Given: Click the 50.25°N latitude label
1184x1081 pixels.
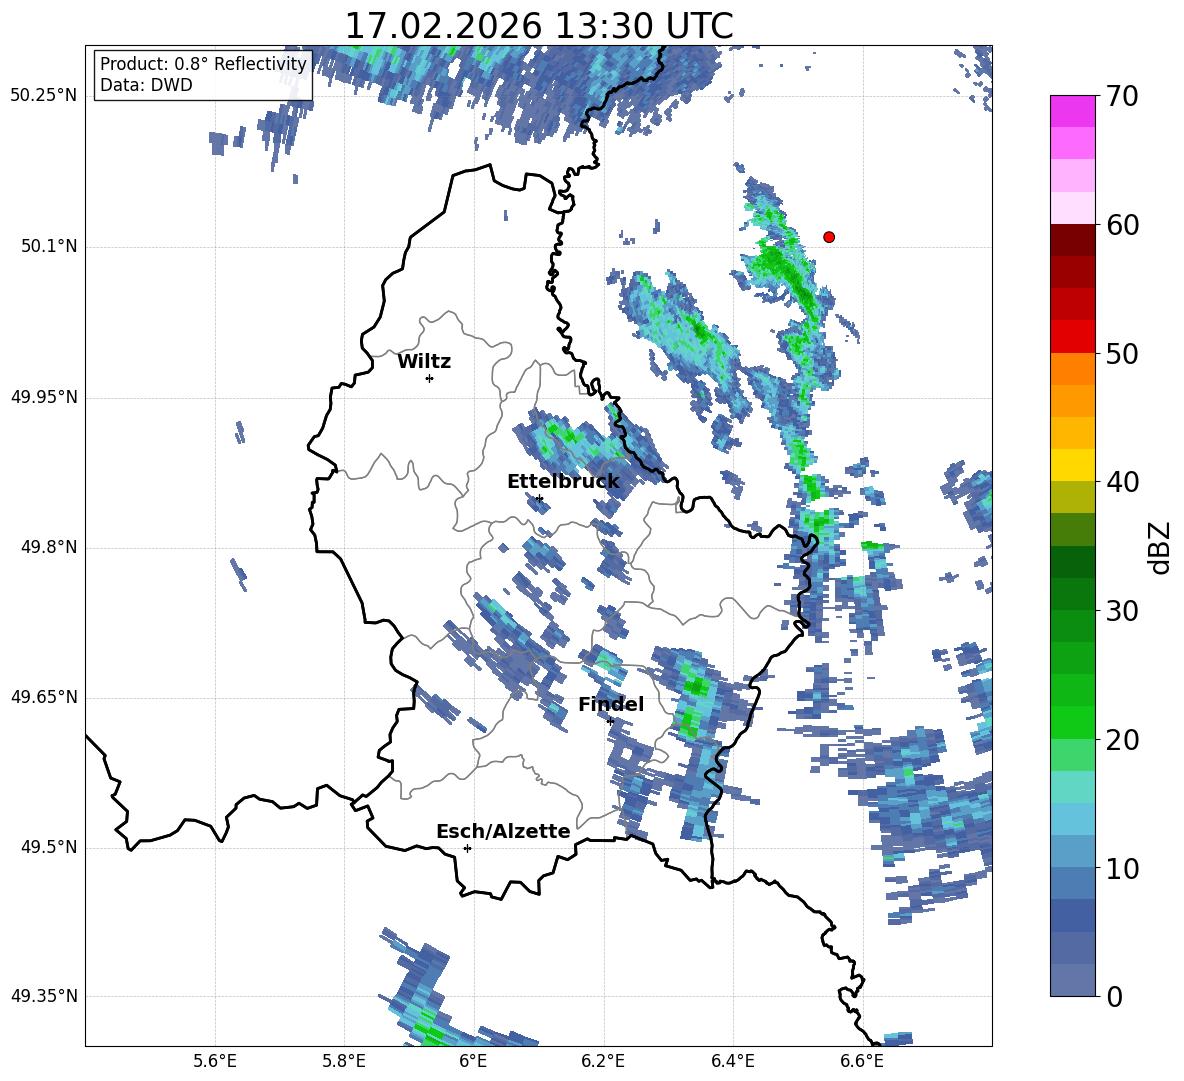Looking at the screenshot, I should 44,96.
